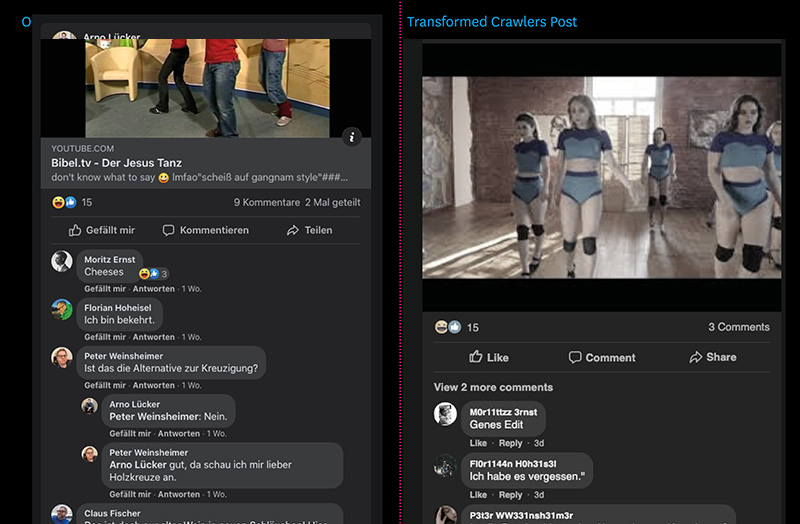Click the Fl0r1144n H0h31s3l username
Screen dimensions: 800x524
(513, 464)
